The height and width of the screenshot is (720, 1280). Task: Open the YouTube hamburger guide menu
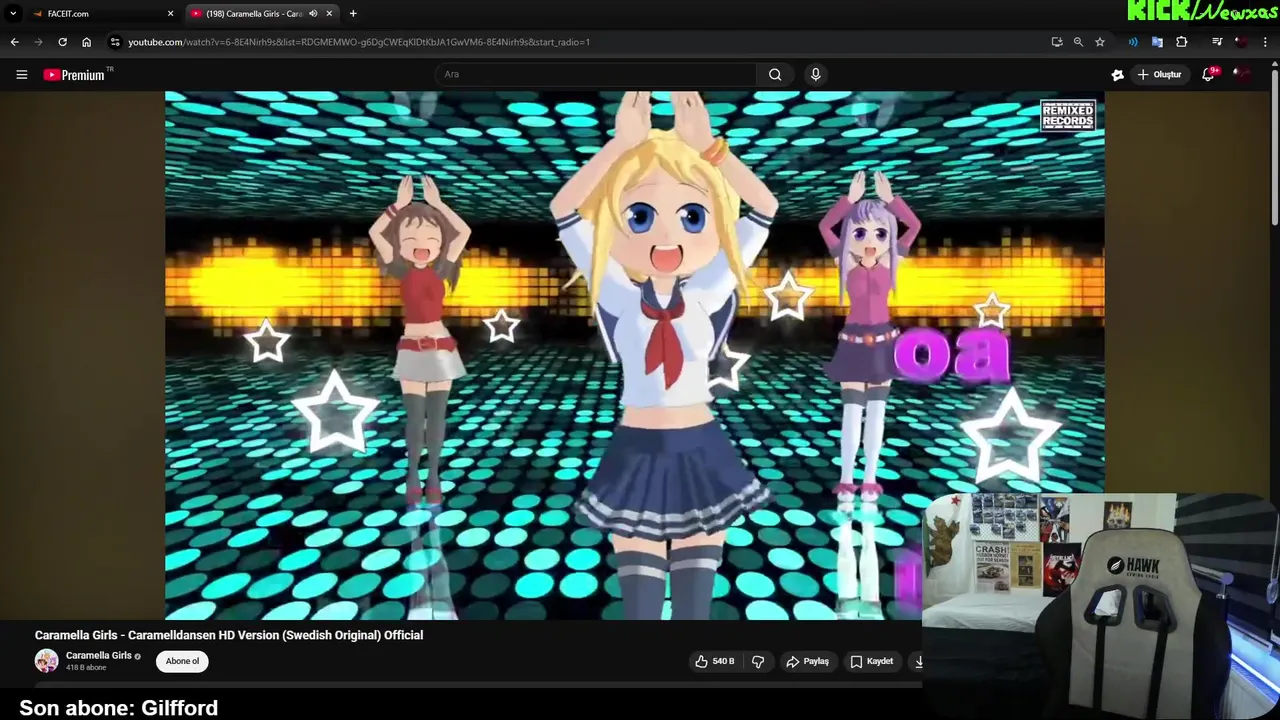click(21, 75)
